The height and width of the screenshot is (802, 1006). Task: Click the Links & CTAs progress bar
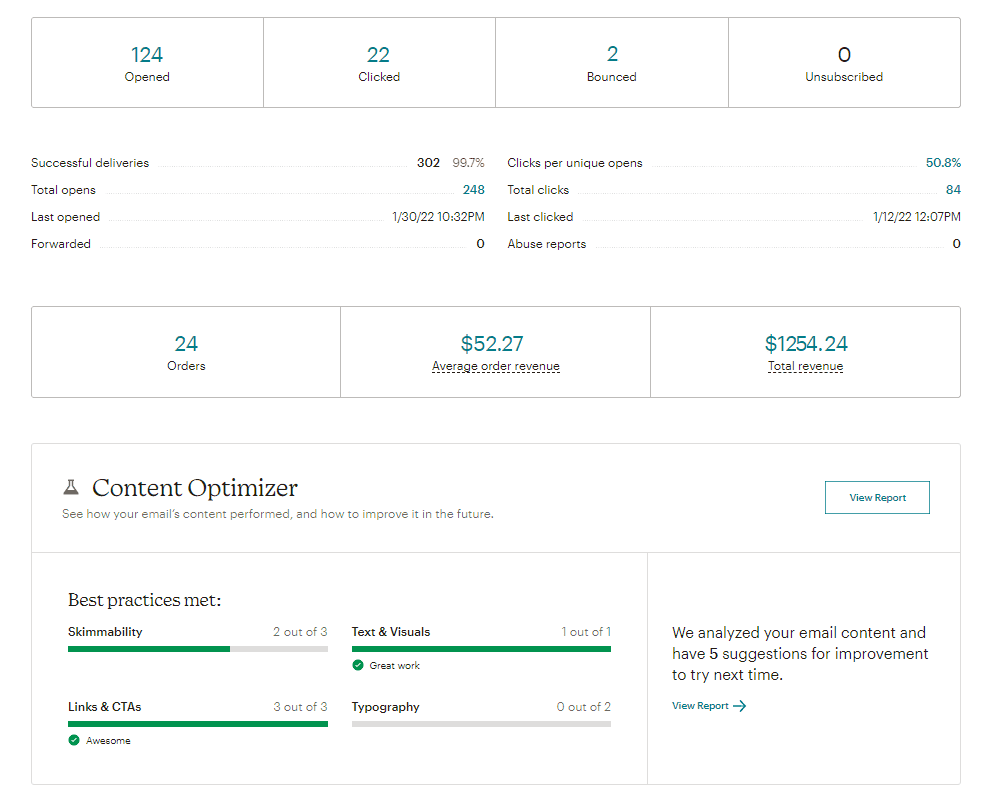197,723
